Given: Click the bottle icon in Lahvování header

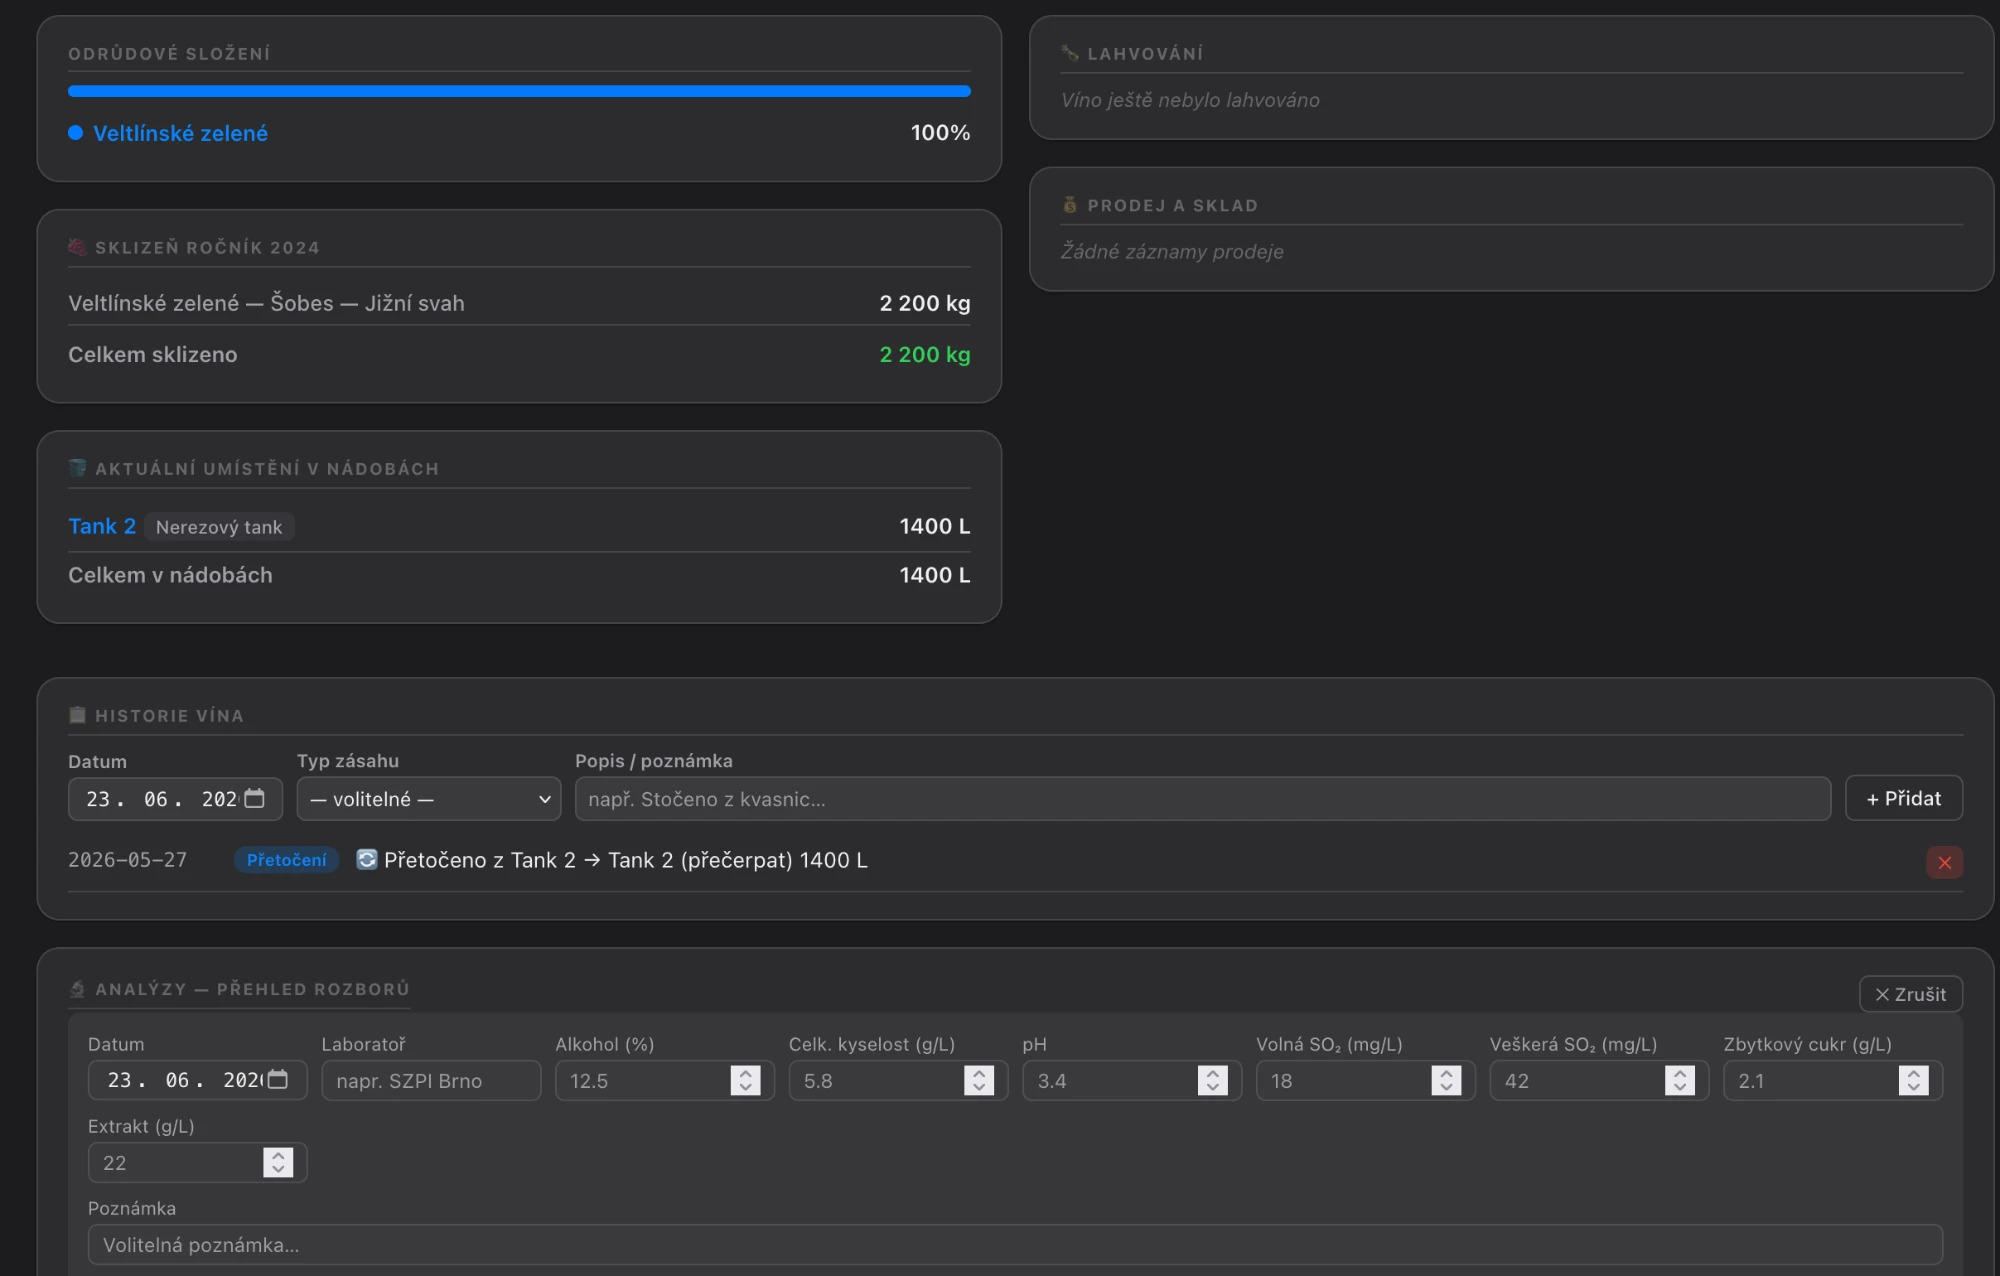Looking at the screenshot, I should (x=1070, y=53).
